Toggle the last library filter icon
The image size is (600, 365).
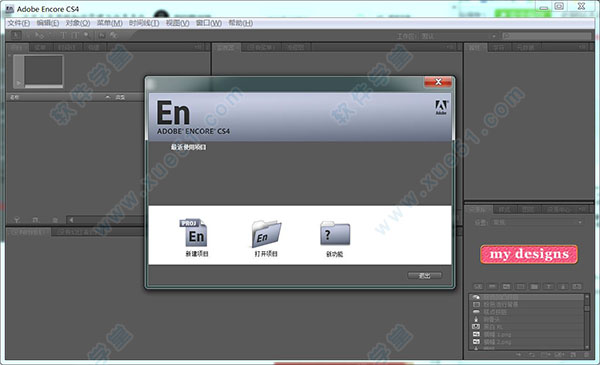click(x=577, y=286)
